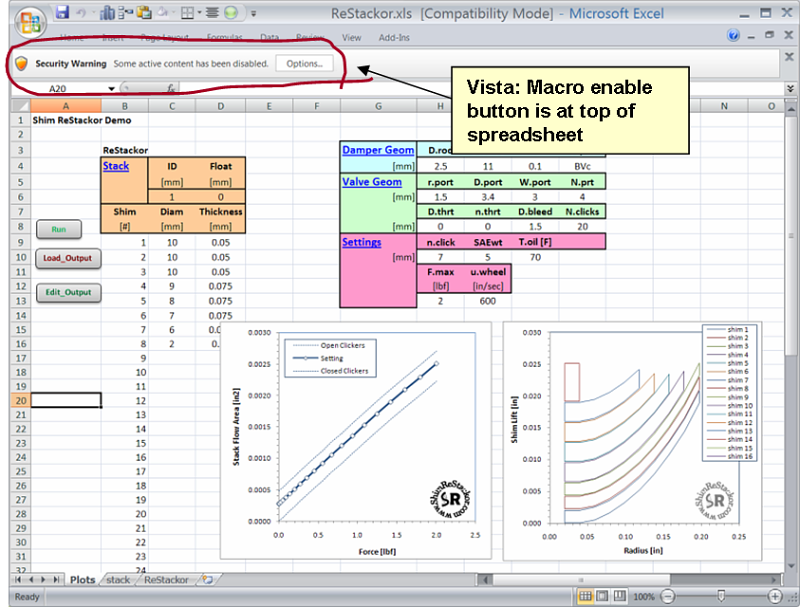Open the Excel Help question mark icon
The image size is (800, 607).
[733, 36]
